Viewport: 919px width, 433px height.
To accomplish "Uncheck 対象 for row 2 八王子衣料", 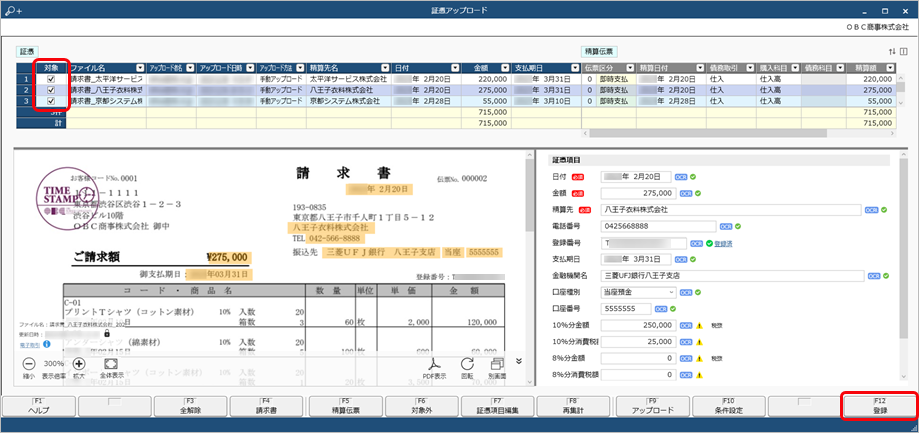I will tap(51, 90).
